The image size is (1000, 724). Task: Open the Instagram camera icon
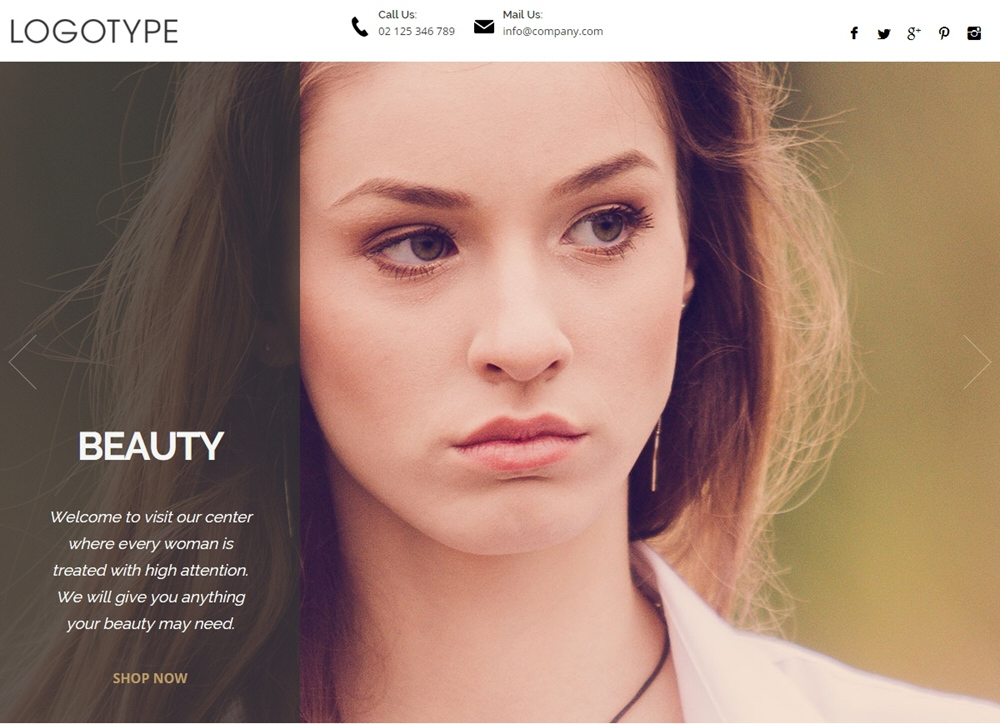coord(974,33)
